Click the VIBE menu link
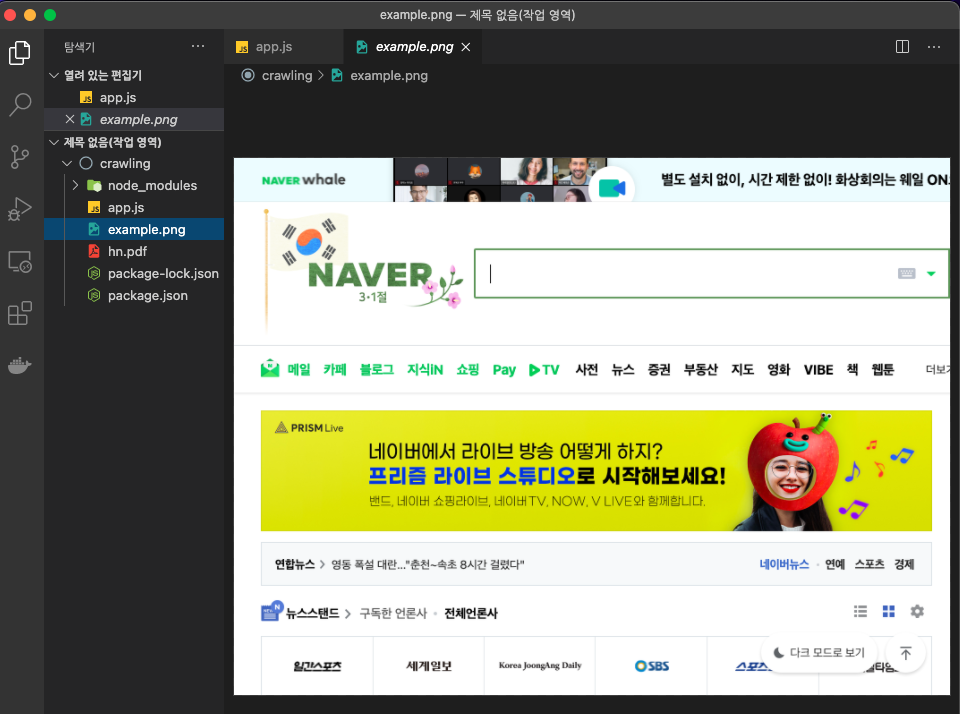This screenshot has width=960, height=714. [818, 370]
